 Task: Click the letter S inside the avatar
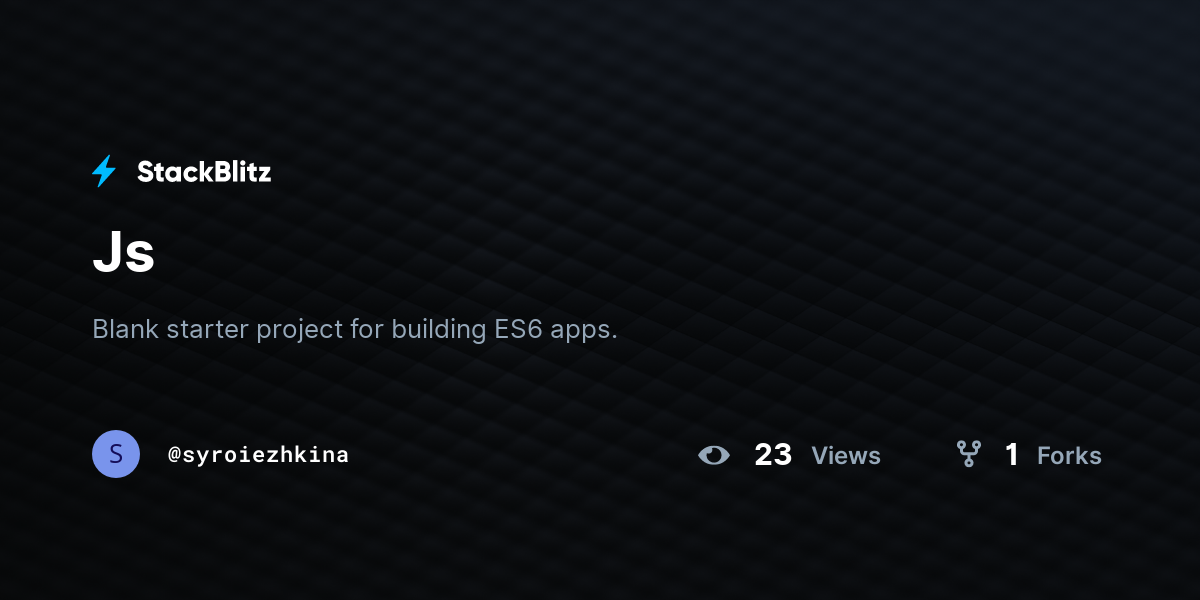[x=116, y=454]
